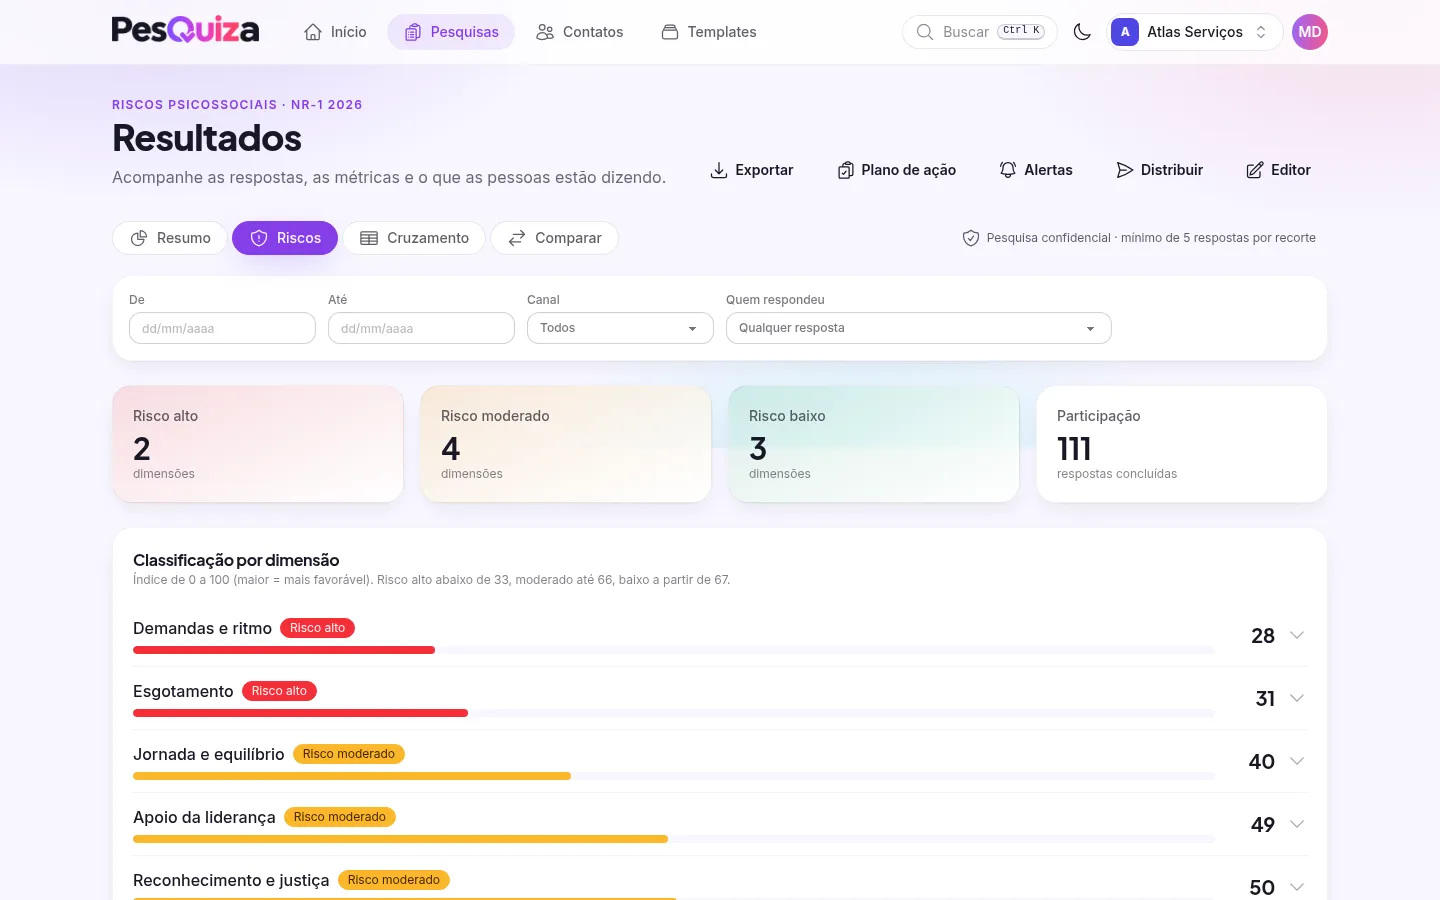Open the Atlas Serviços workspace switcher

point(1195,32)
